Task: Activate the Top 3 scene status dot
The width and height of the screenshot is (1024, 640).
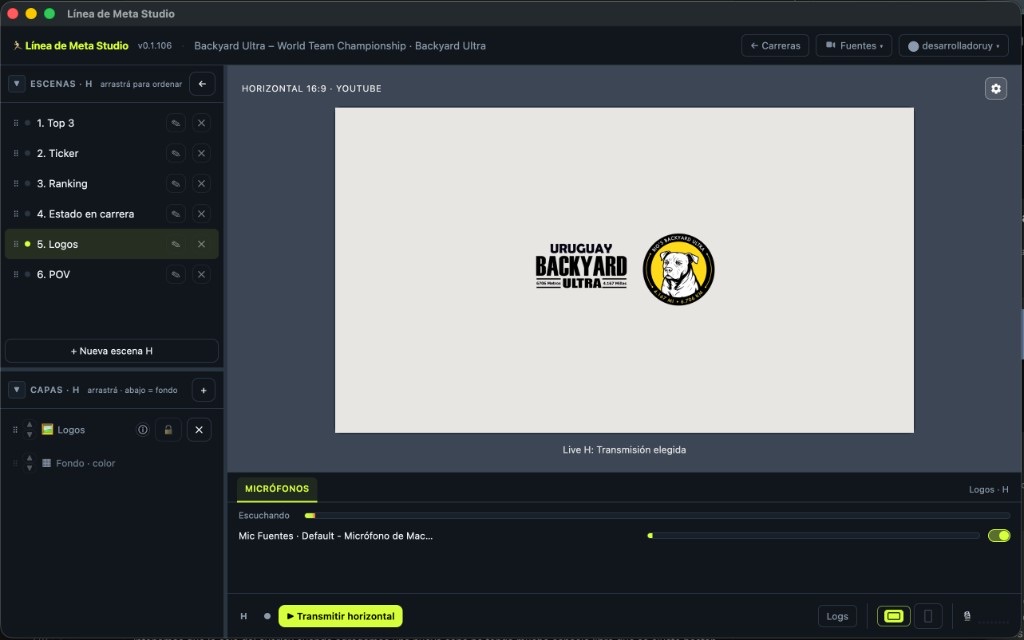Action: point(27,123)
